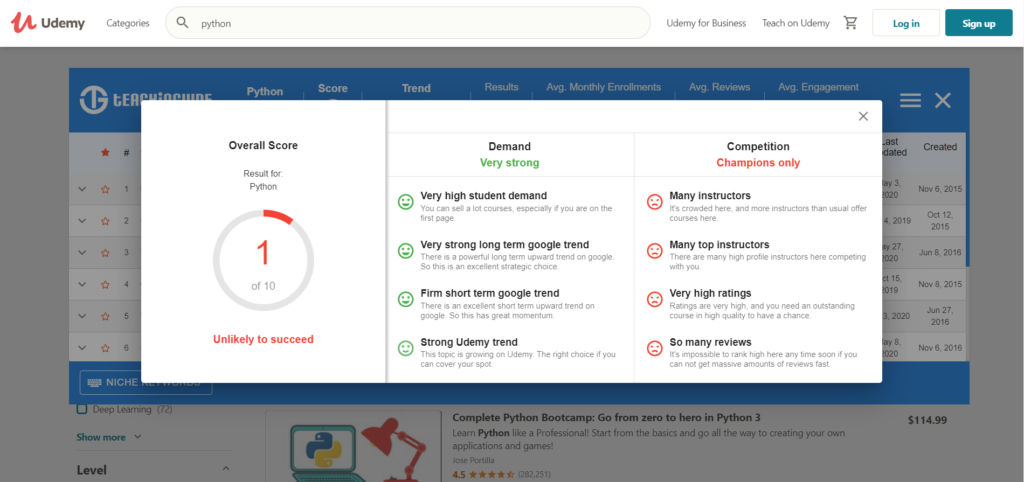This screenshot has height=482, width=1024.
Task: Expand row 1 chevron
Action: [82, 189]
